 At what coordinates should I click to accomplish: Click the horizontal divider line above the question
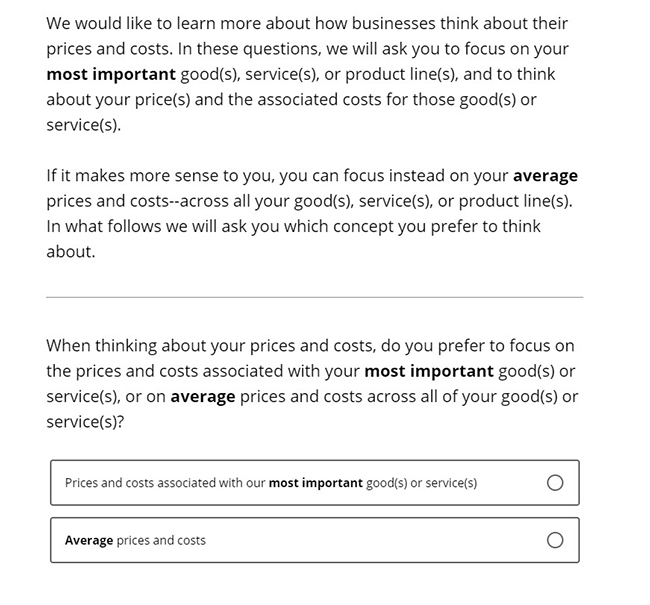[315, 297]
